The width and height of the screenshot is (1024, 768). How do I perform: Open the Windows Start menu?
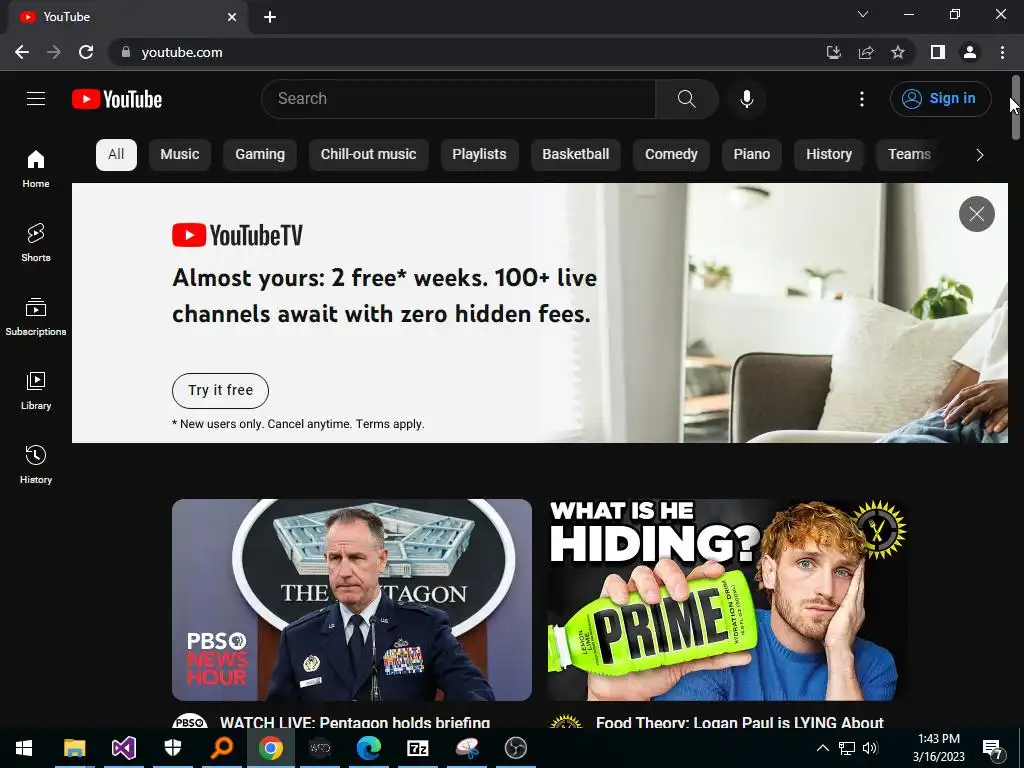point(24,748)
